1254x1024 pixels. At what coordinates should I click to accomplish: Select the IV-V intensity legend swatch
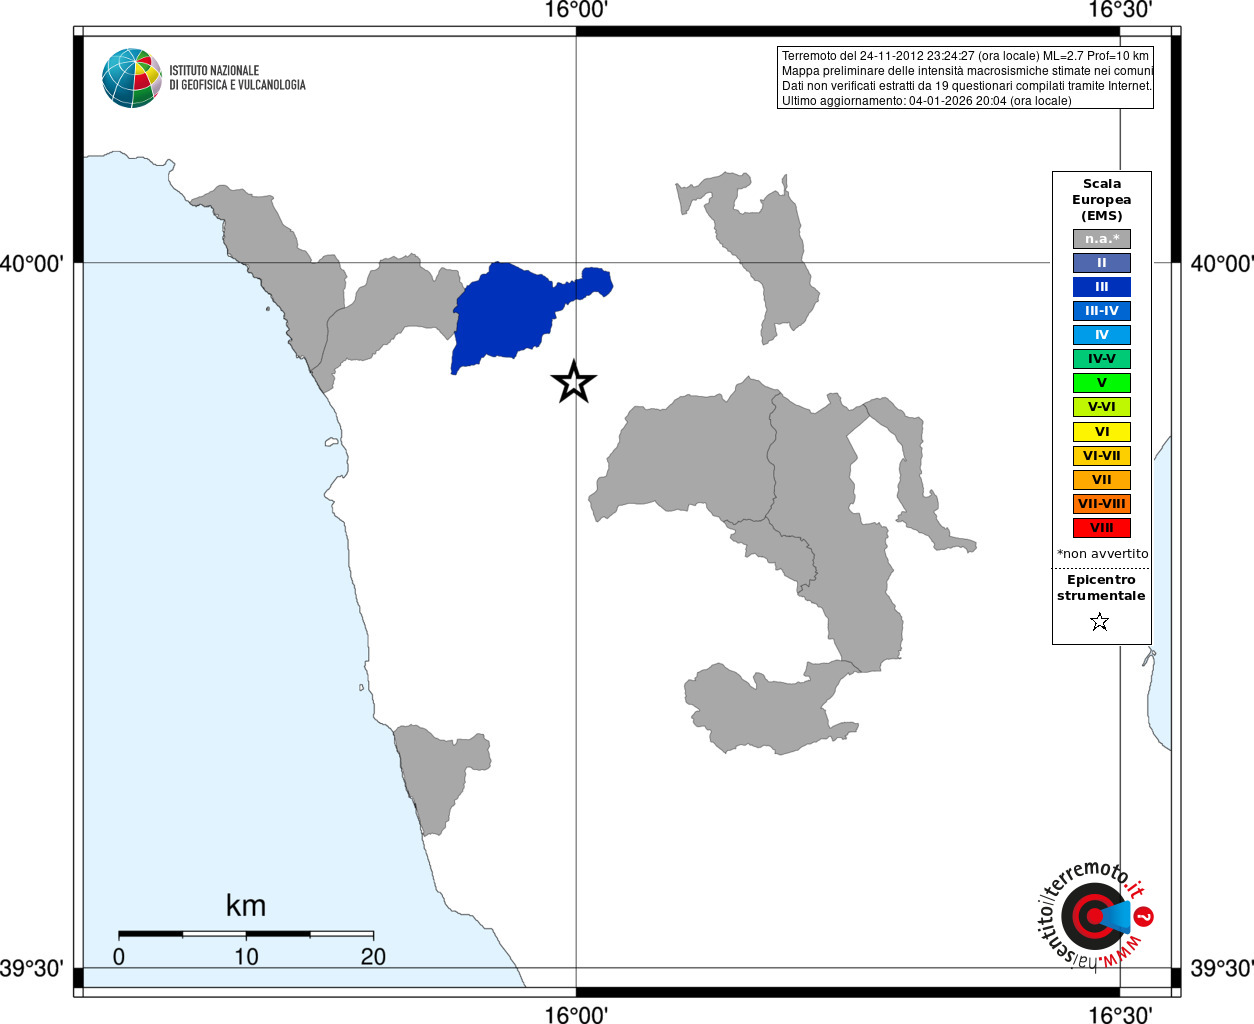coord(1102,359)
